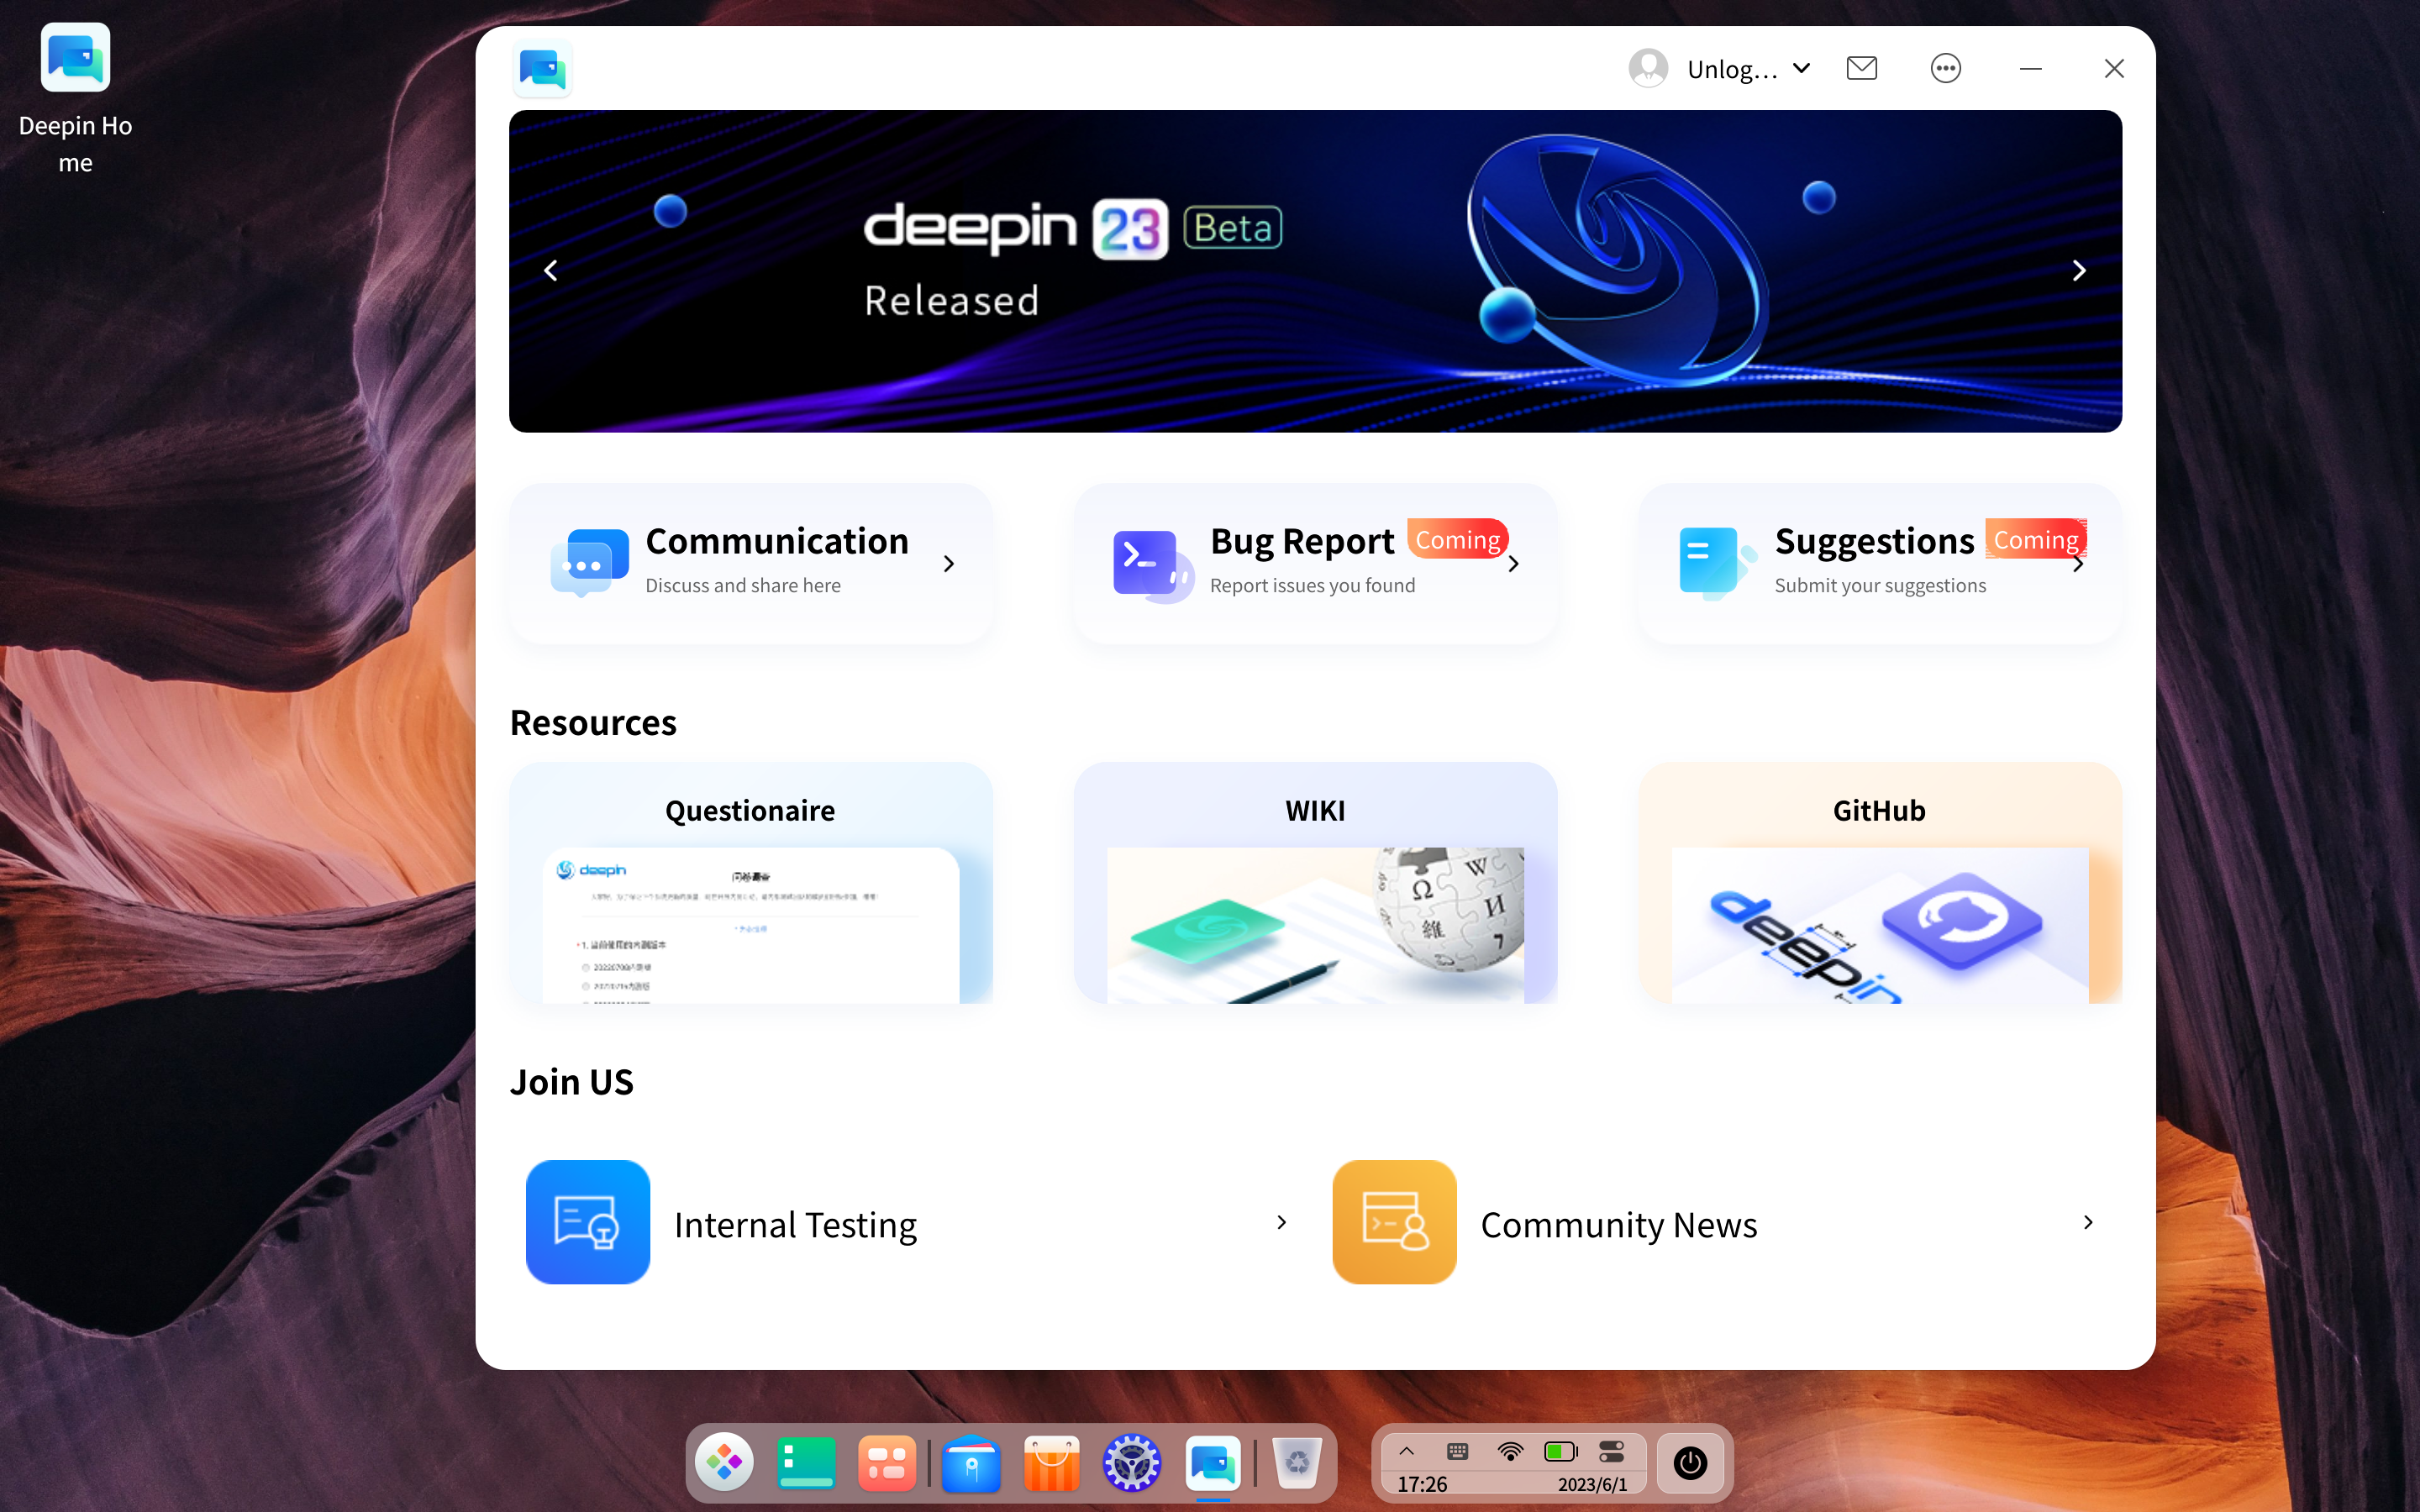This screenshot has width=2420, height=1512.
Task: Open the Wi-Fi network tray icon
Action: point(1510,1451)
